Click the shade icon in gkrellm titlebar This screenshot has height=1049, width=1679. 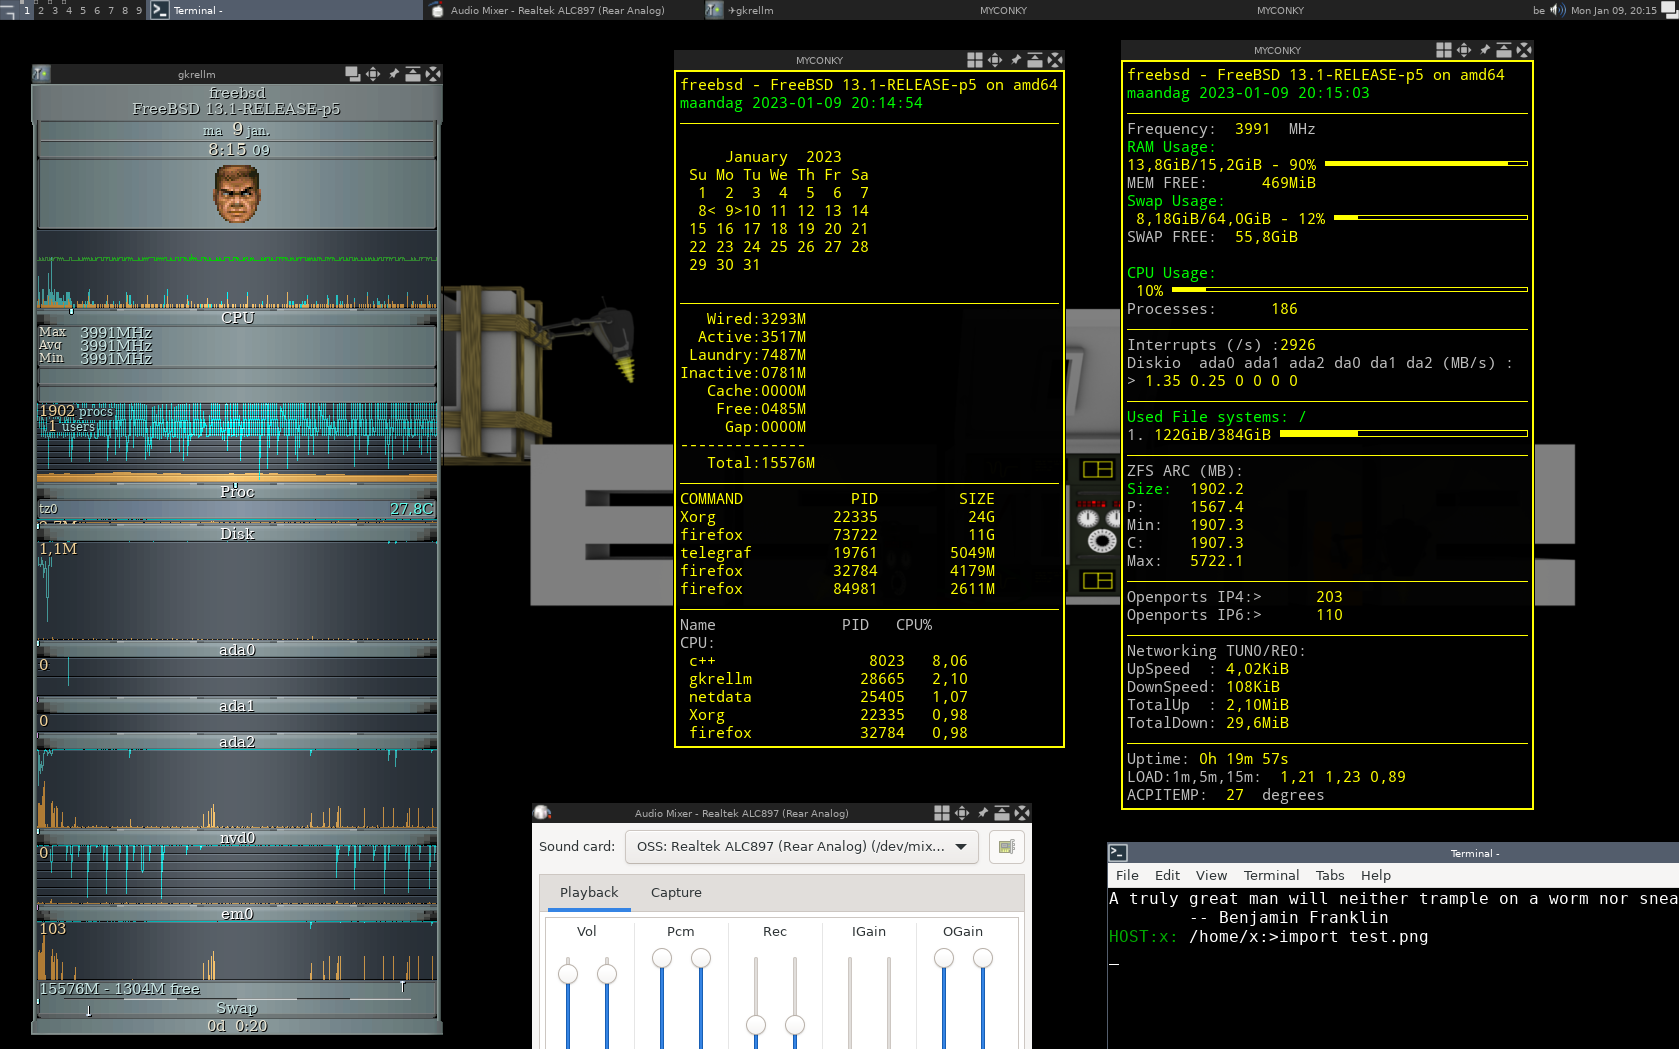pyautogui.click(x=412, y=74)
